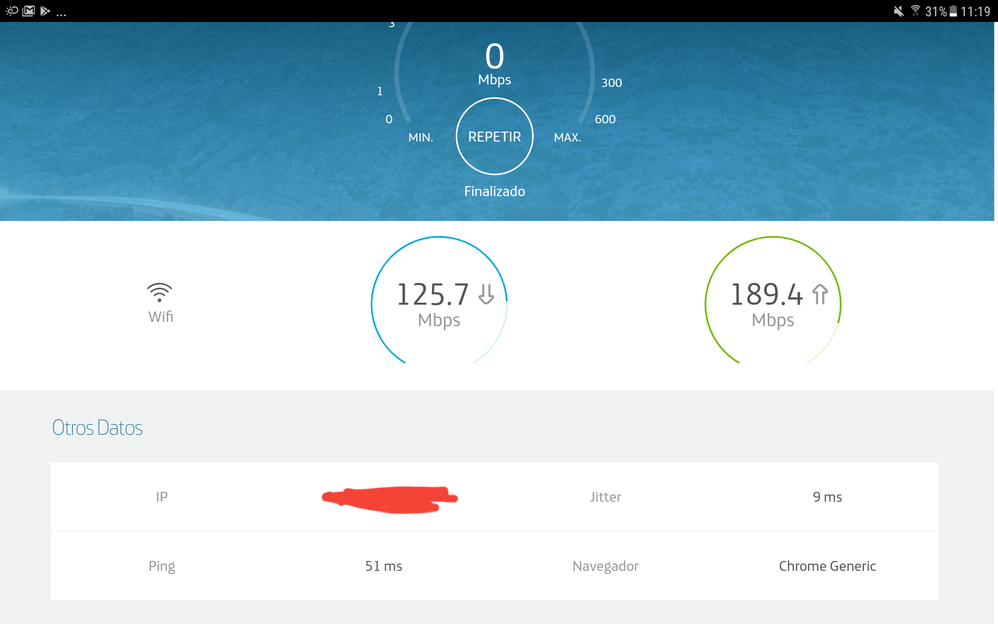Click the upload arrow icon beside 189.4

point(820,294)
